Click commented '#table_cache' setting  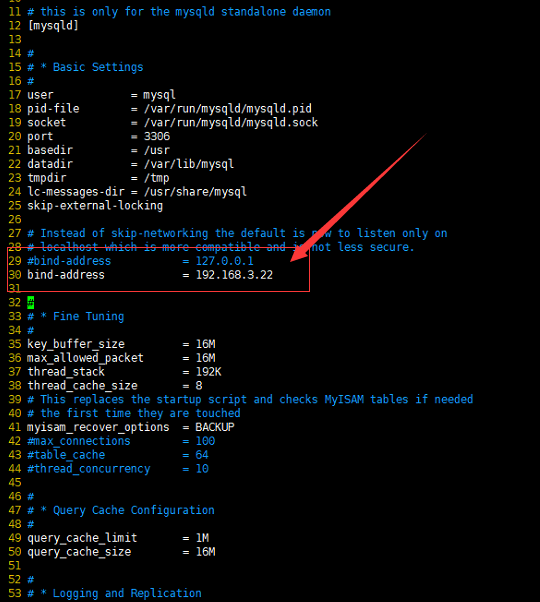tap(66, 455)
